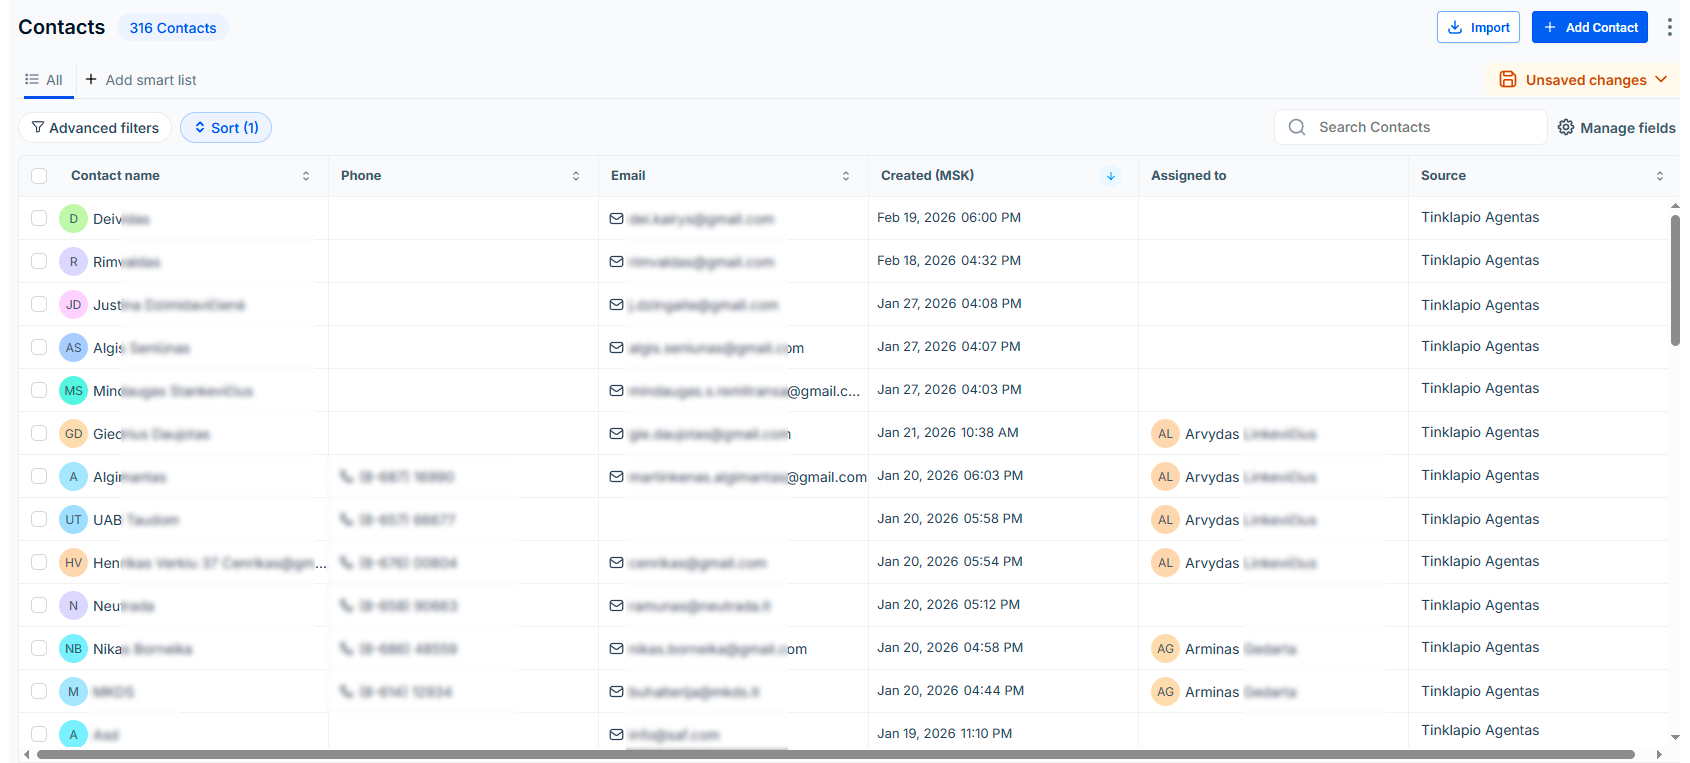Toggle Email column sort arrows
The image size is (1690, 763).
(846, 176)
